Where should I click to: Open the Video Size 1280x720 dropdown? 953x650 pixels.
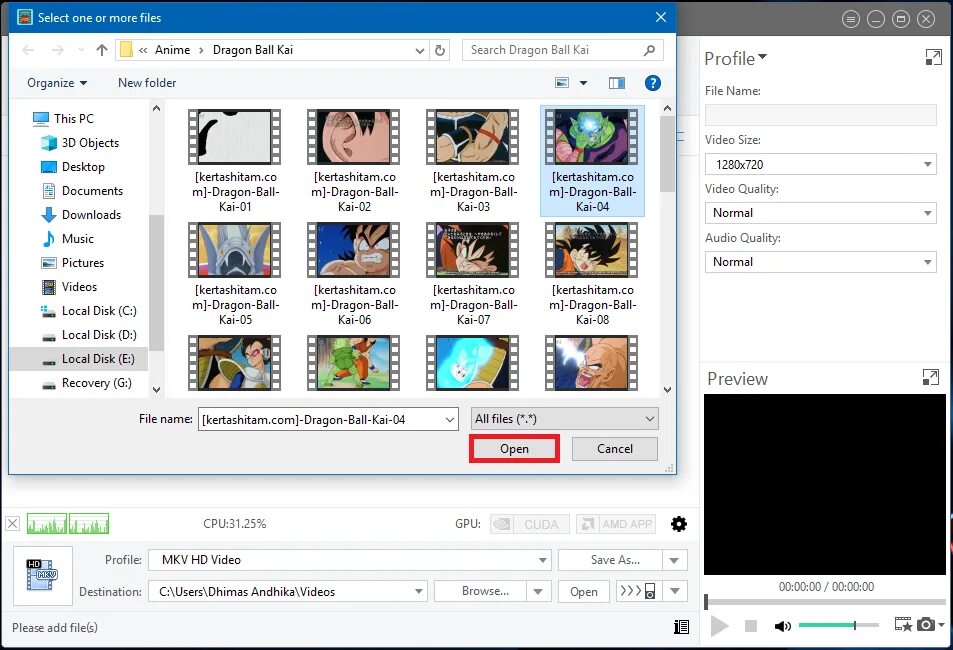coord(821,164)
